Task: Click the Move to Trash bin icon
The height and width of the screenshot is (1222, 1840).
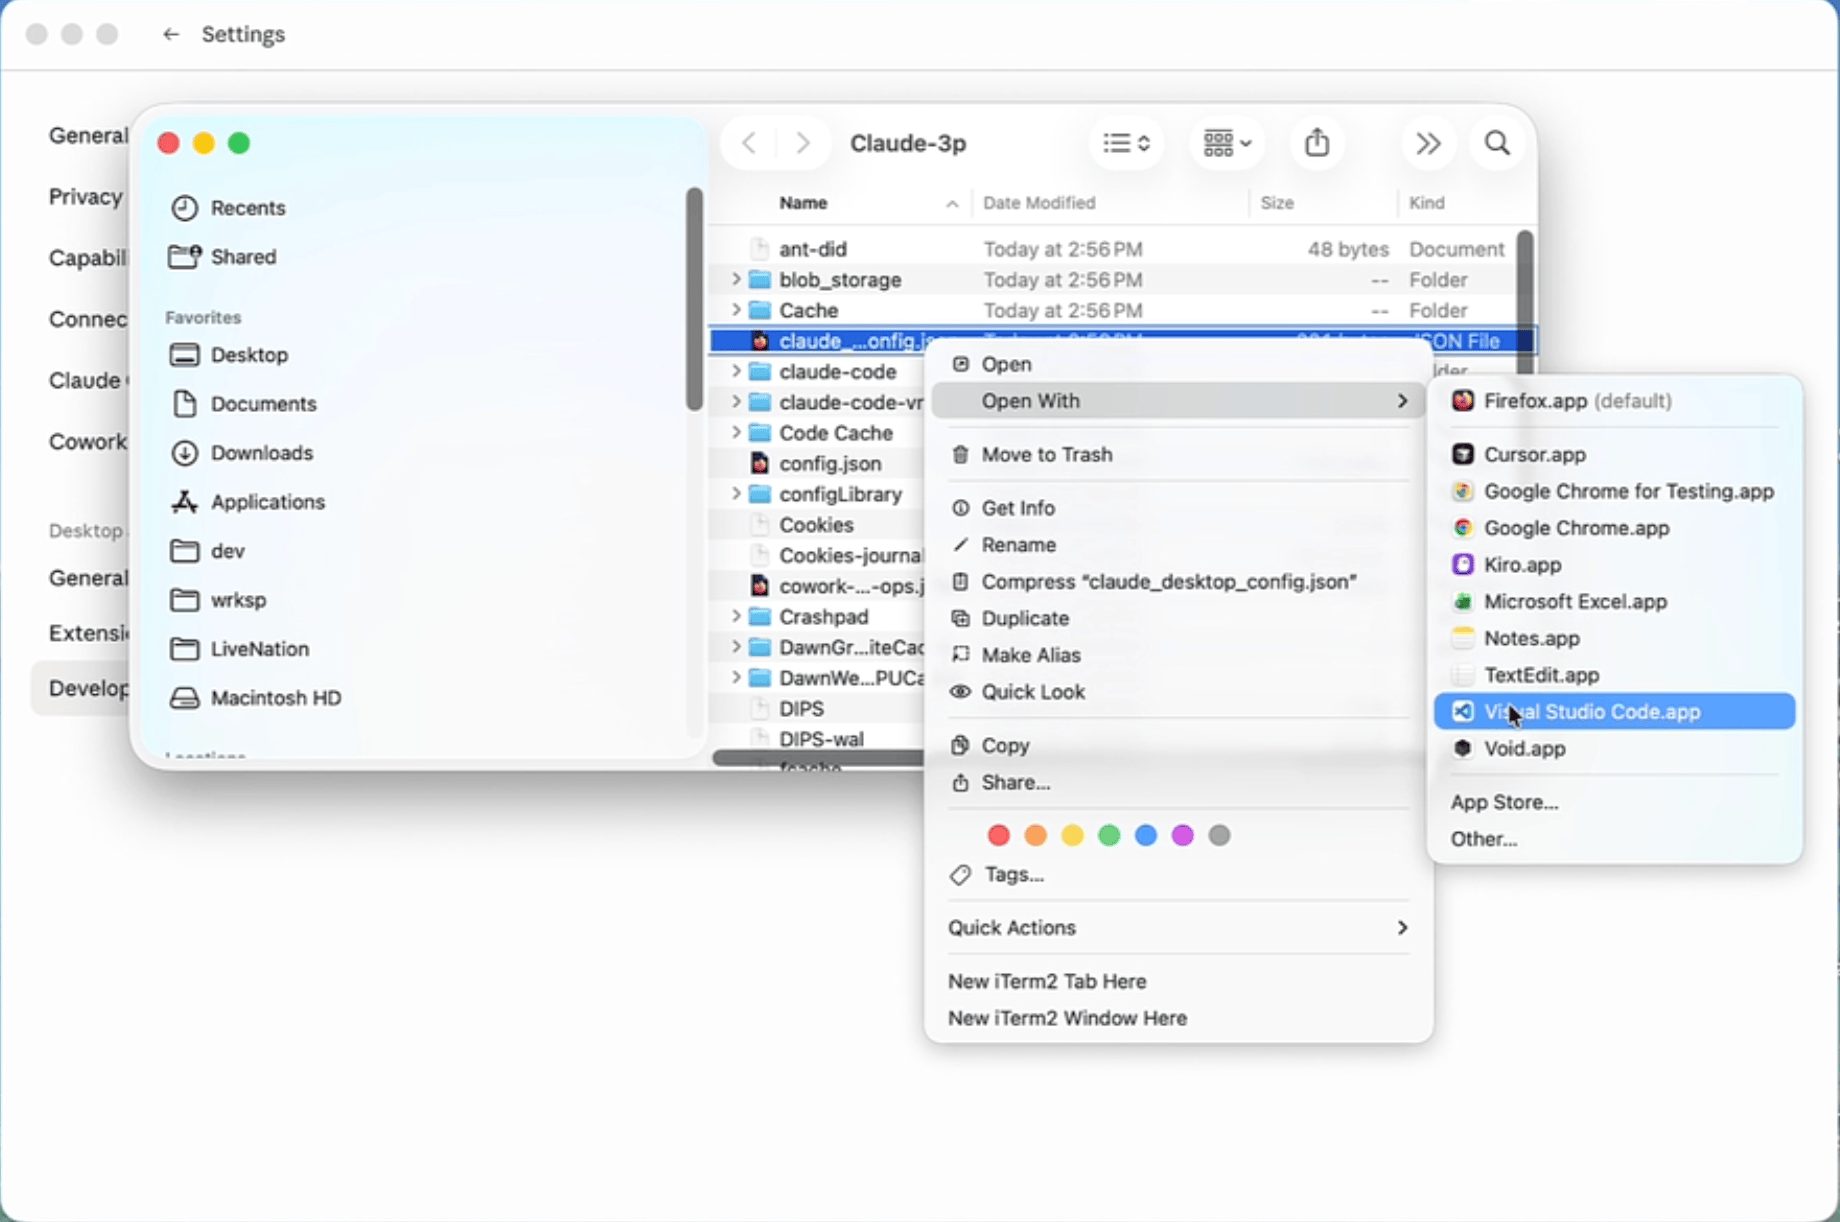Action: point(960,455)
